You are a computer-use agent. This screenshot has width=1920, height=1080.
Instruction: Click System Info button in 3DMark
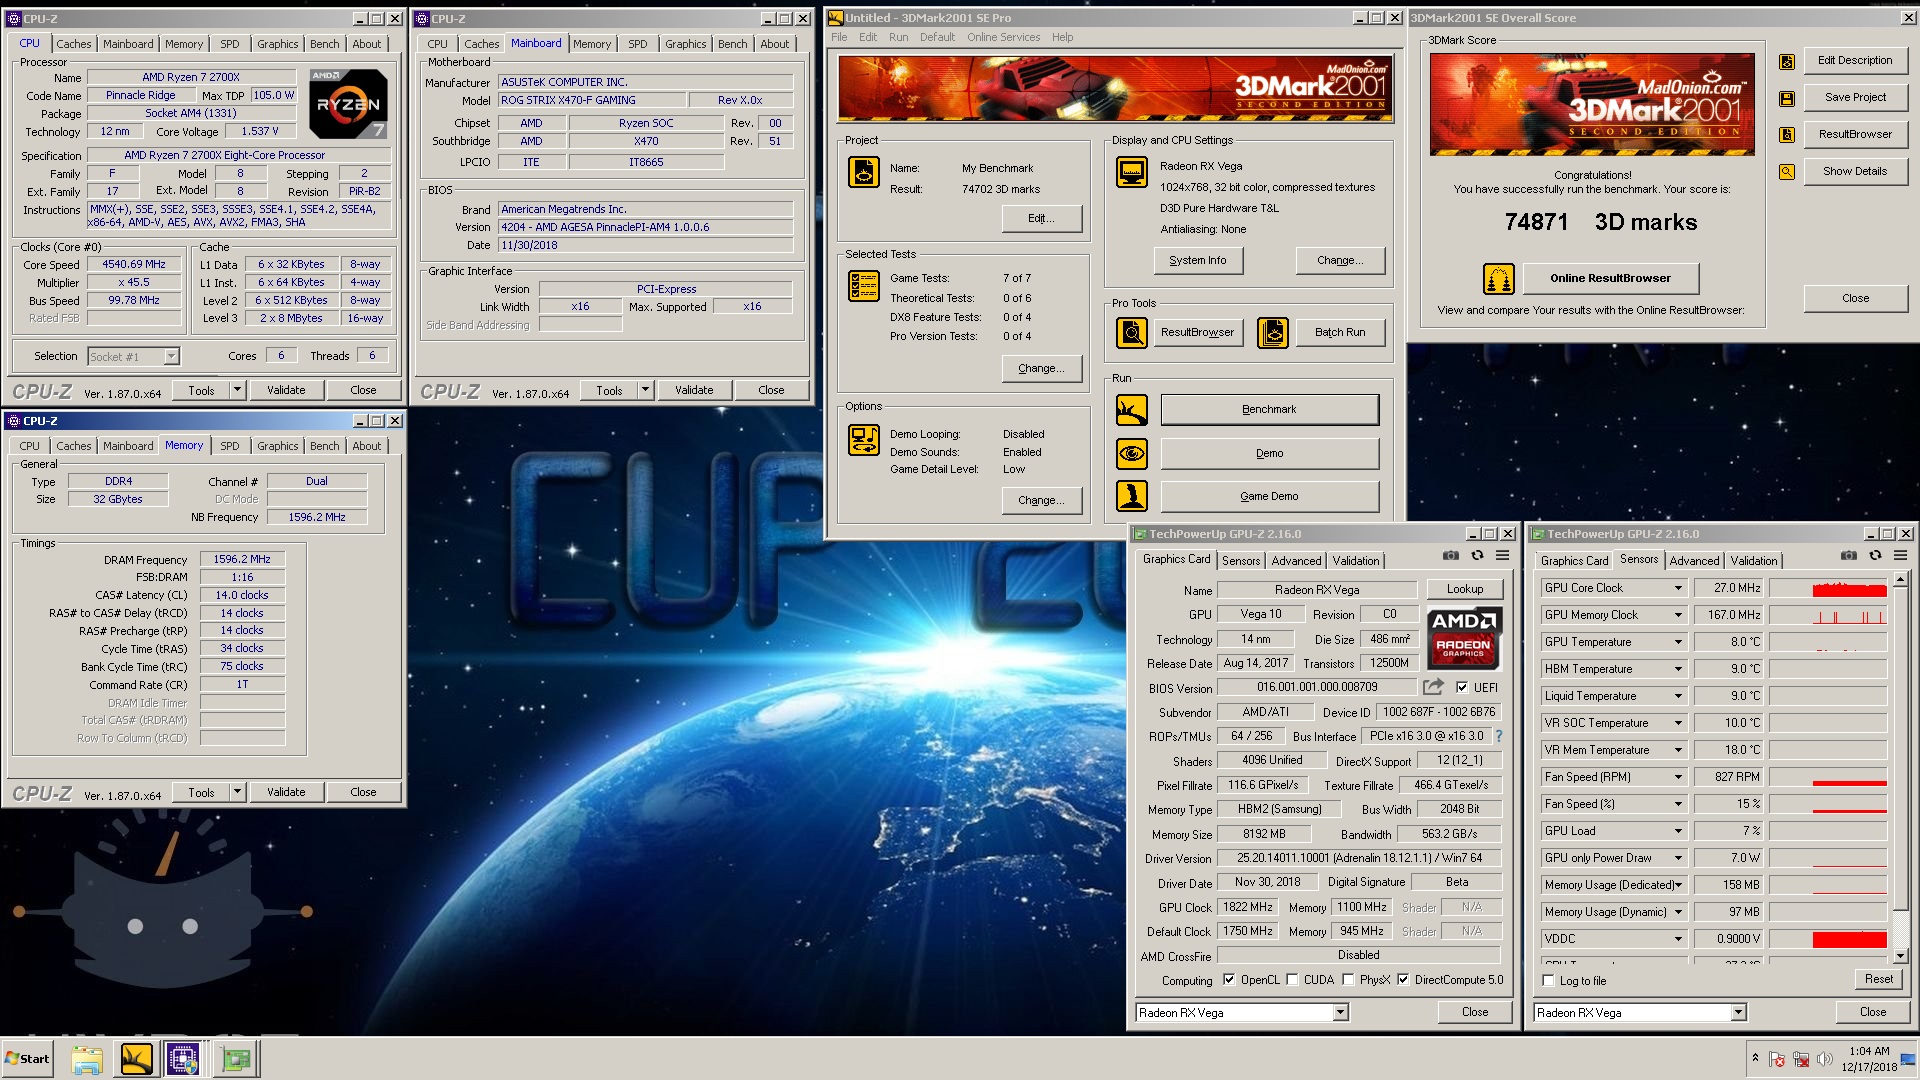click(1198, 260)
